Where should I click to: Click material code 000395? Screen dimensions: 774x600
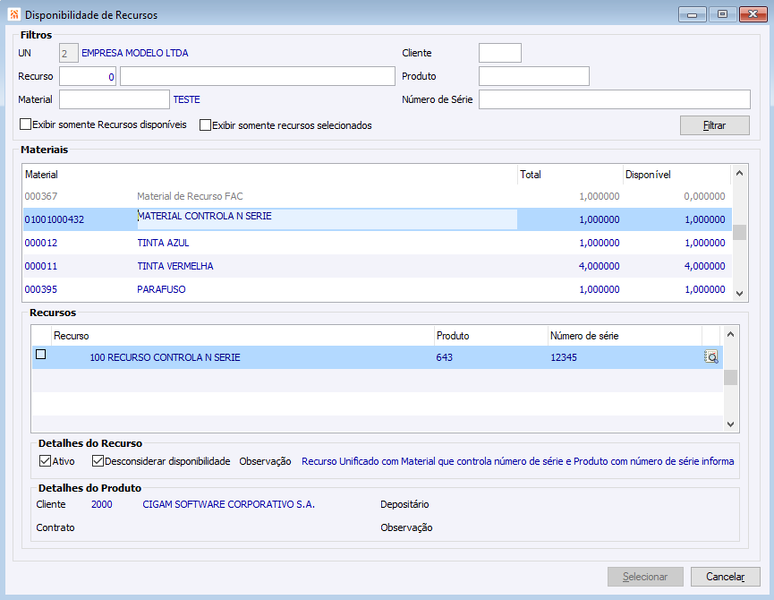click(41, 289)
